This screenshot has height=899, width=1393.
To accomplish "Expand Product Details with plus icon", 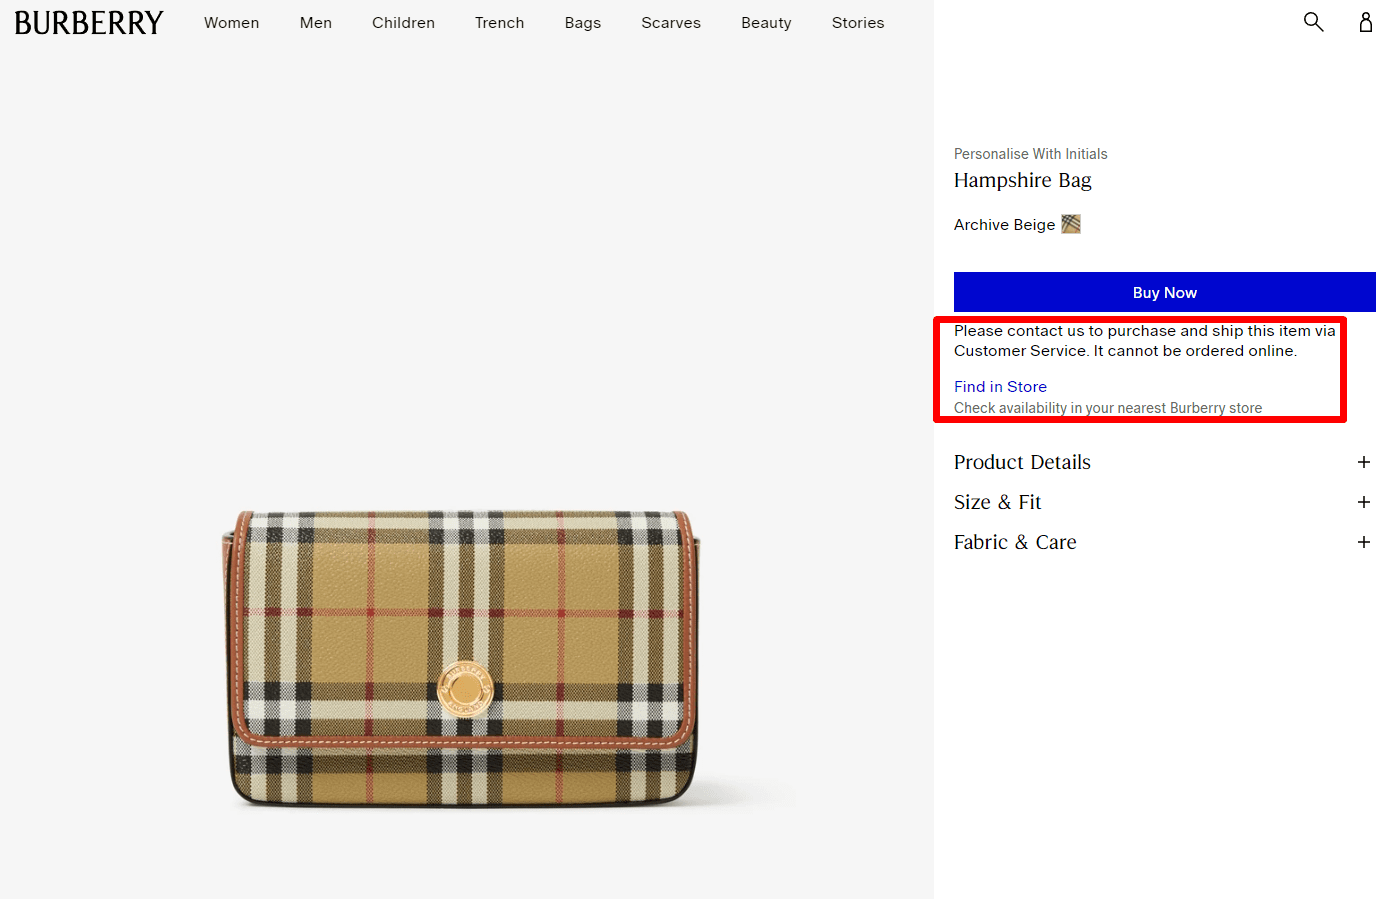I will click(x=1363, y=462).
